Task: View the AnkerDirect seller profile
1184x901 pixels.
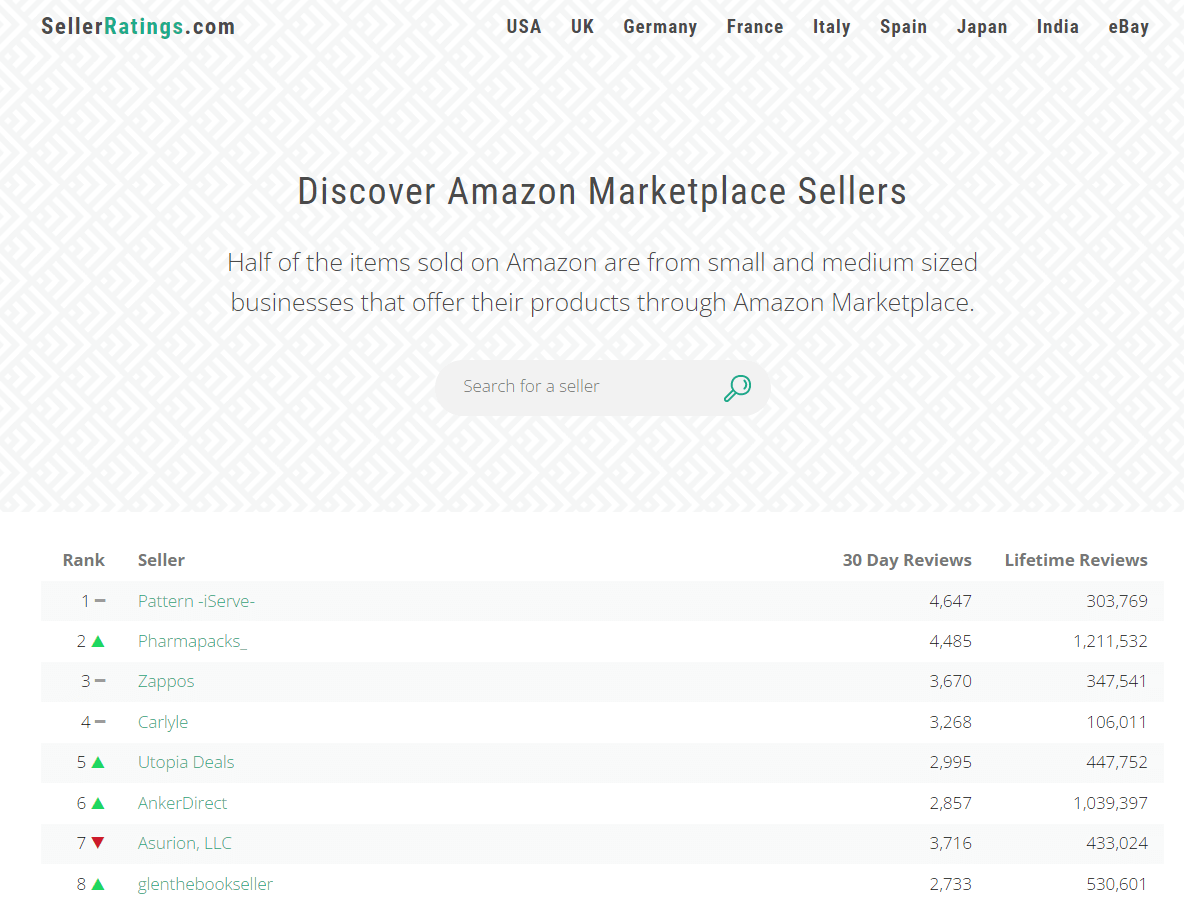Action: click(x=182, y=803)
